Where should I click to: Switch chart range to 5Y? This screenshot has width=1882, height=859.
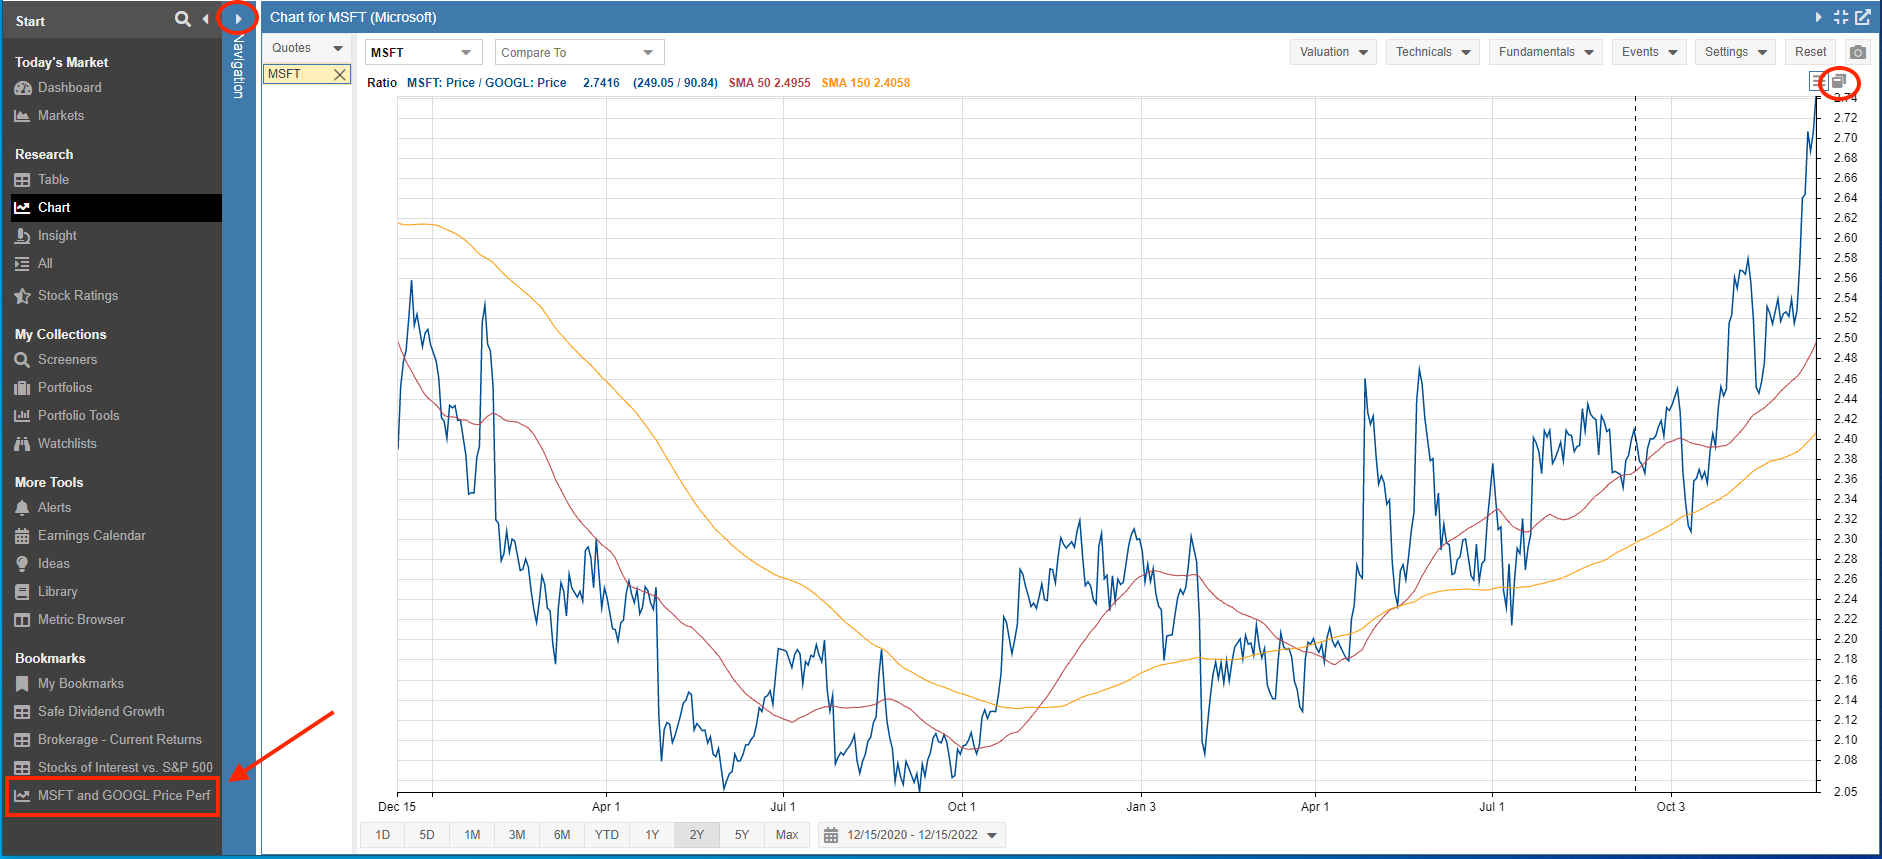click(x=742, y=835)
